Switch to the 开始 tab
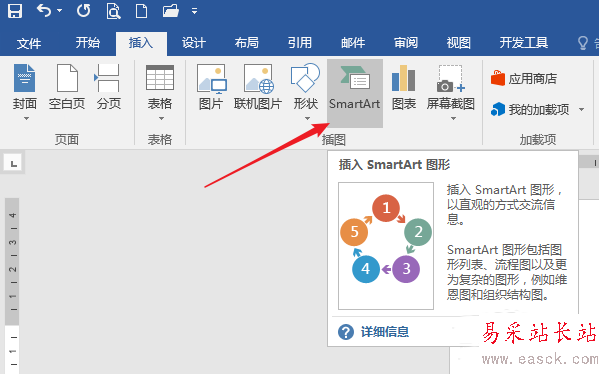Viewport: 599px width, 374px height. pyautogui.click(x=87, y=43)
